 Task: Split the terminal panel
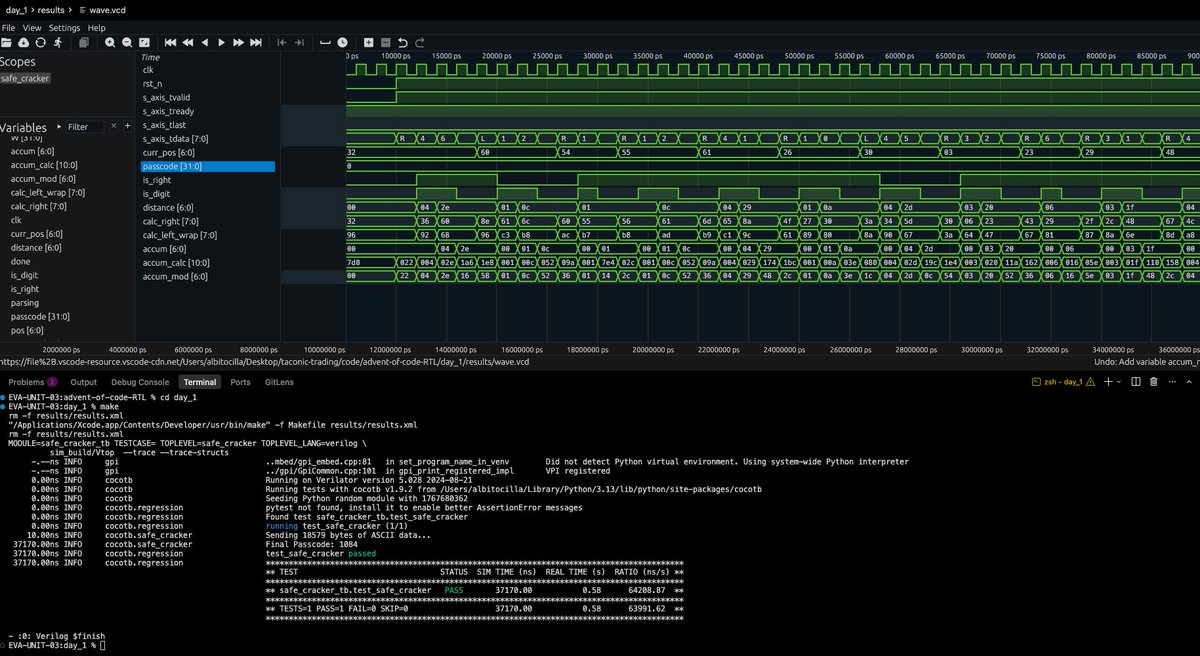point(1136,382)
